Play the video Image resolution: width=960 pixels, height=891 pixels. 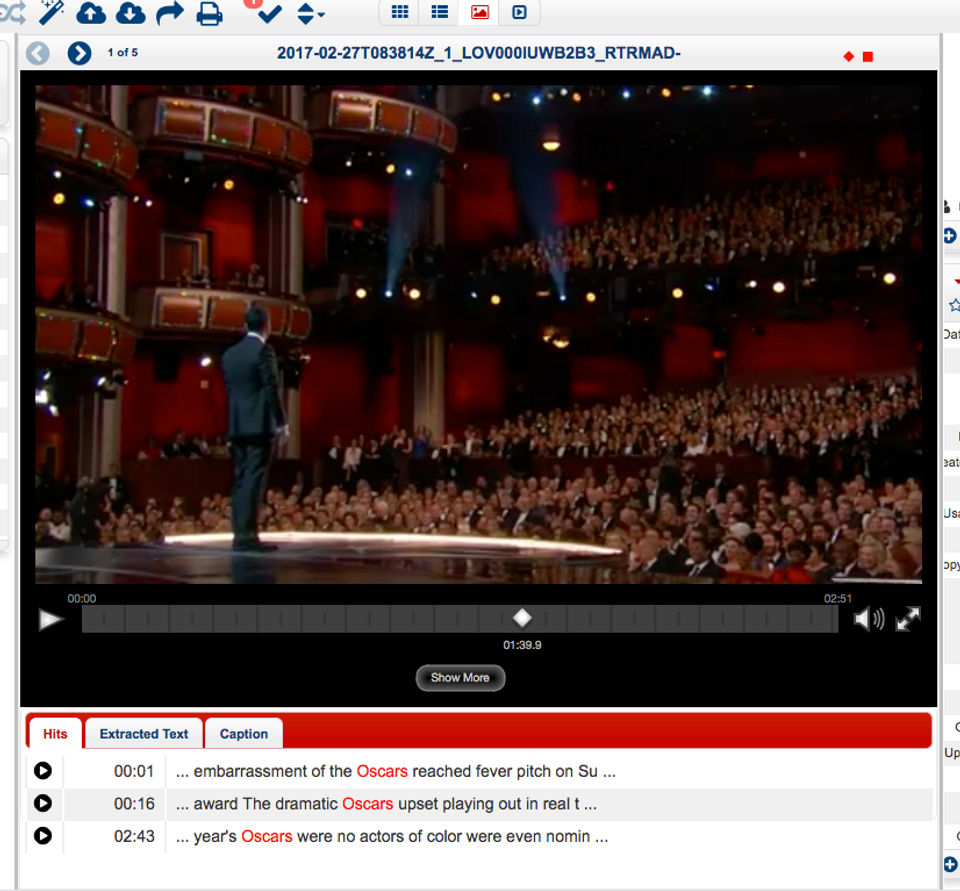click(51, 619)
